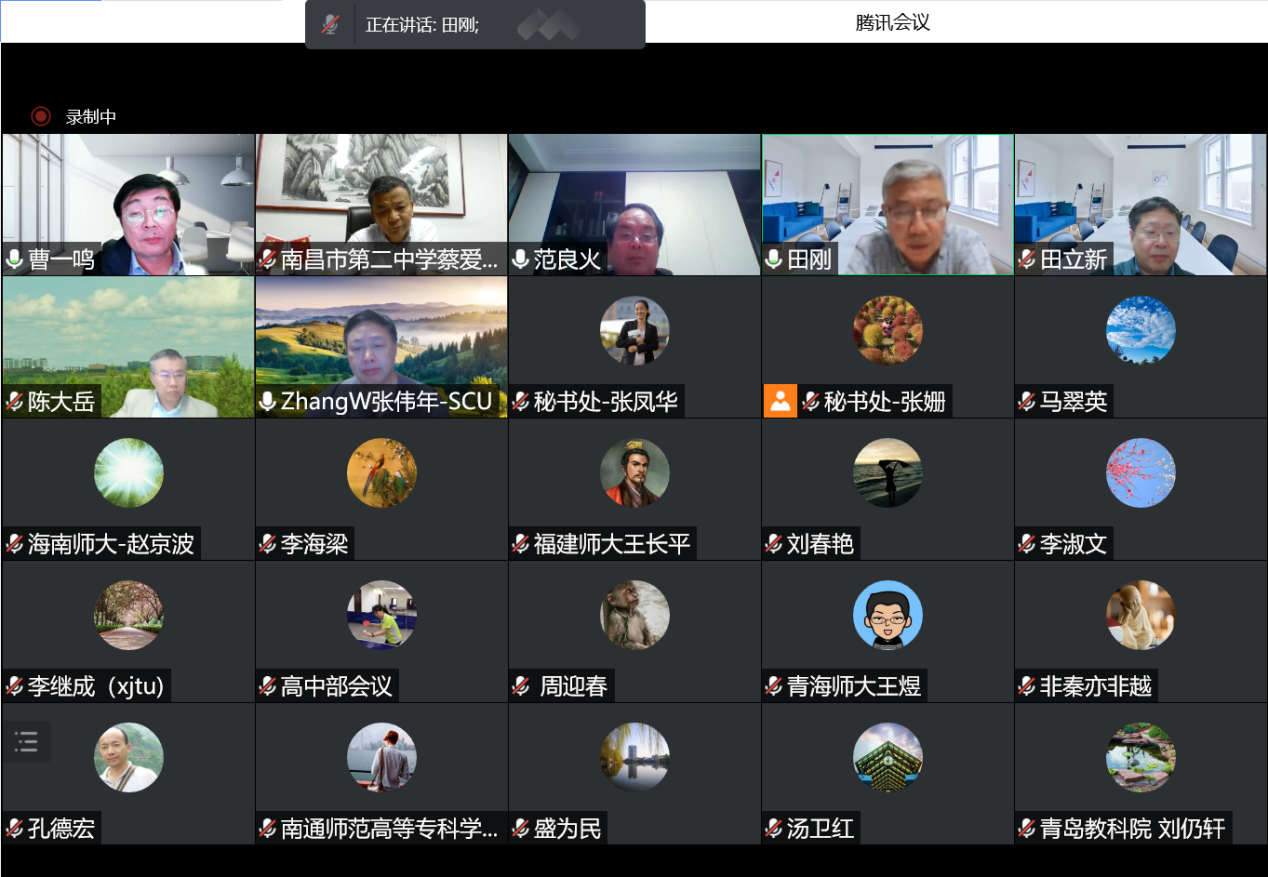The height and width of the screenshot is (877, 1268).
Task: Click the muted mic icon beside 南昌市第二中学蔡爱
Action: [267, 260]
